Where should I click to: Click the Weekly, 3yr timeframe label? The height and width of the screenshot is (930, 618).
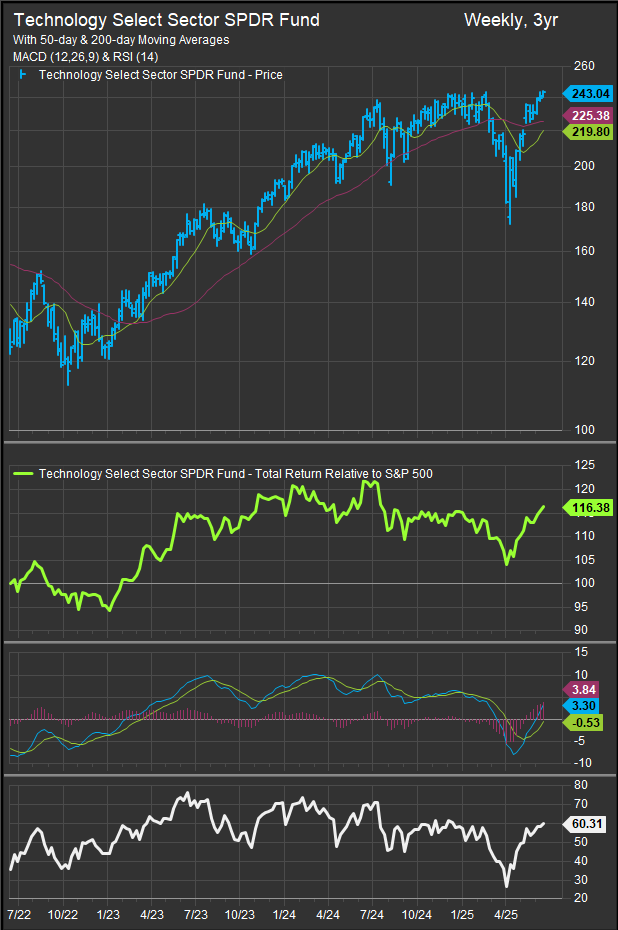(511, 20)
